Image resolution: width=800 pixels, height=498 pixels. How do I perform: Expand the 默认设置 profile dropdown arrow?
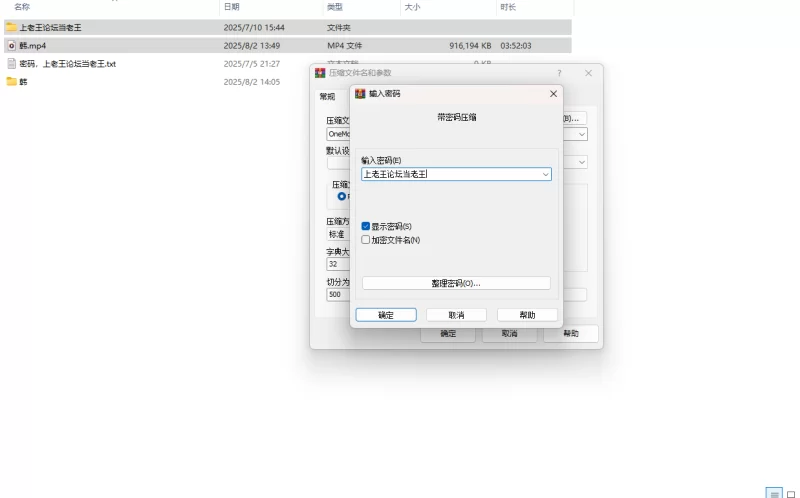click(x=582, y=162)
